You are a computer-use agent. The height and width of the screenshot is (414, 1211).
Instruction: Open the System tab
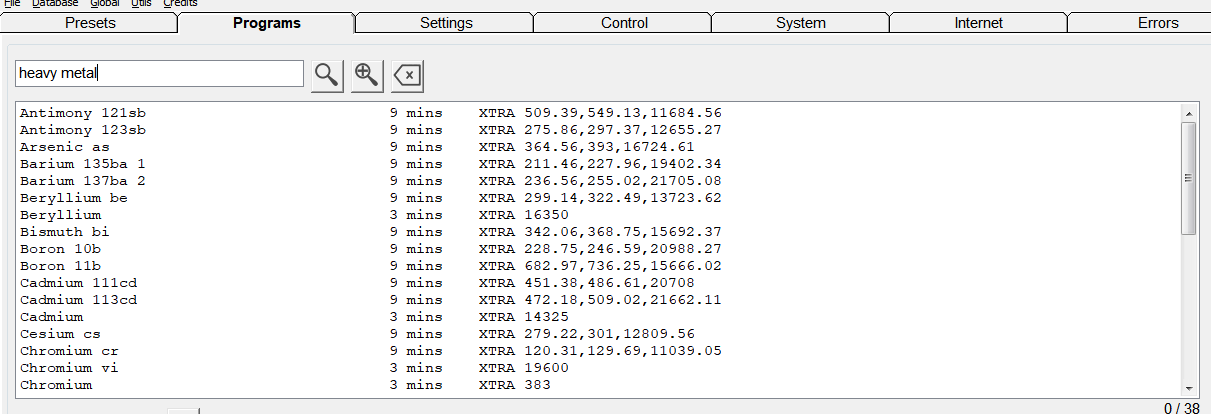click(x=801, y=23)
